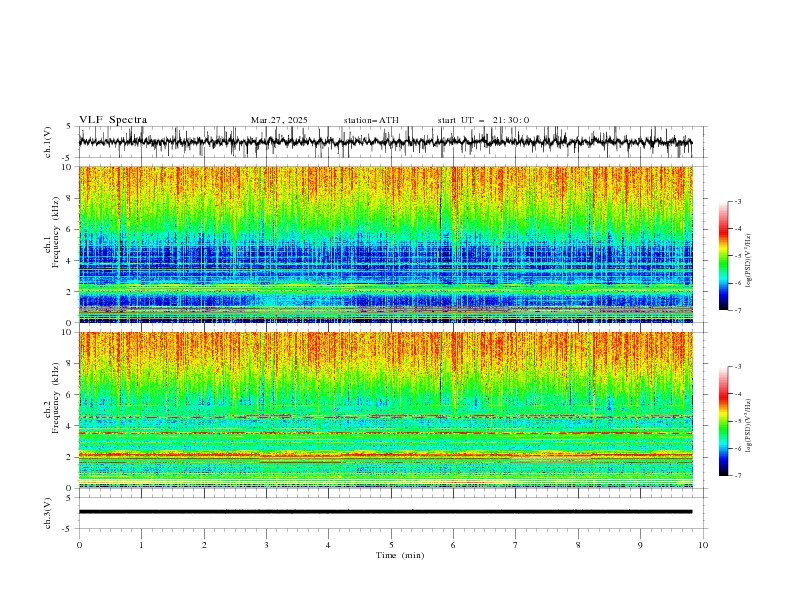The height and width of the screenshot is (612, 792).
Task: Click the ch.1 voltage waveform trace
Action: 385,142
